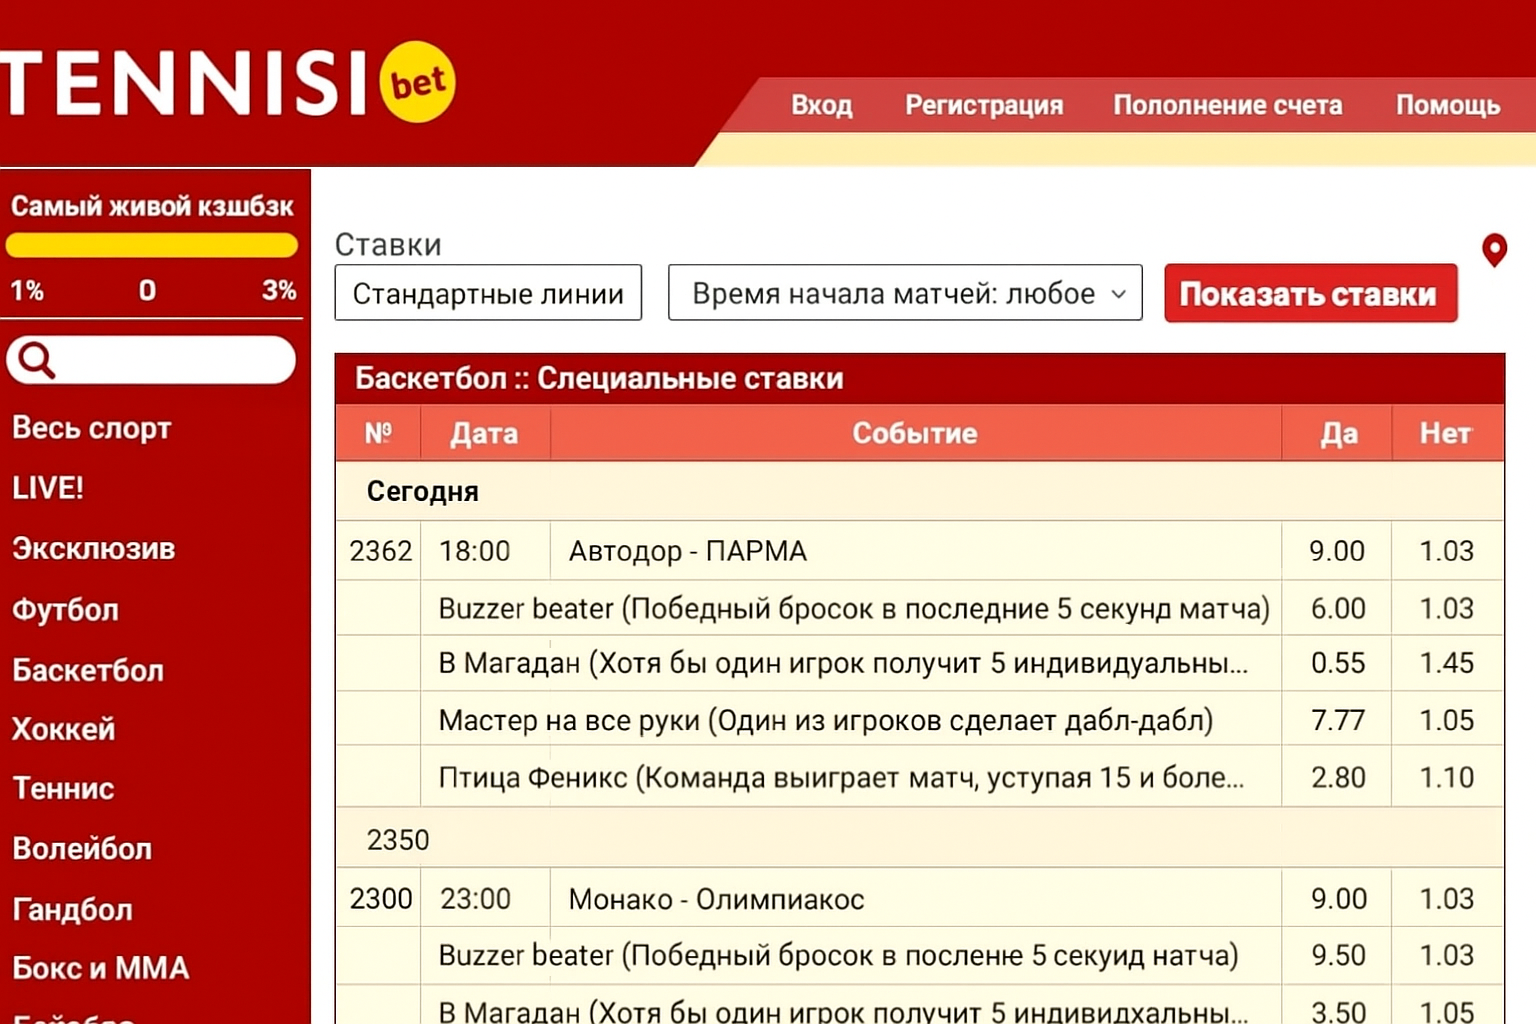Open the Регистрация link

(x=984, y=105)
